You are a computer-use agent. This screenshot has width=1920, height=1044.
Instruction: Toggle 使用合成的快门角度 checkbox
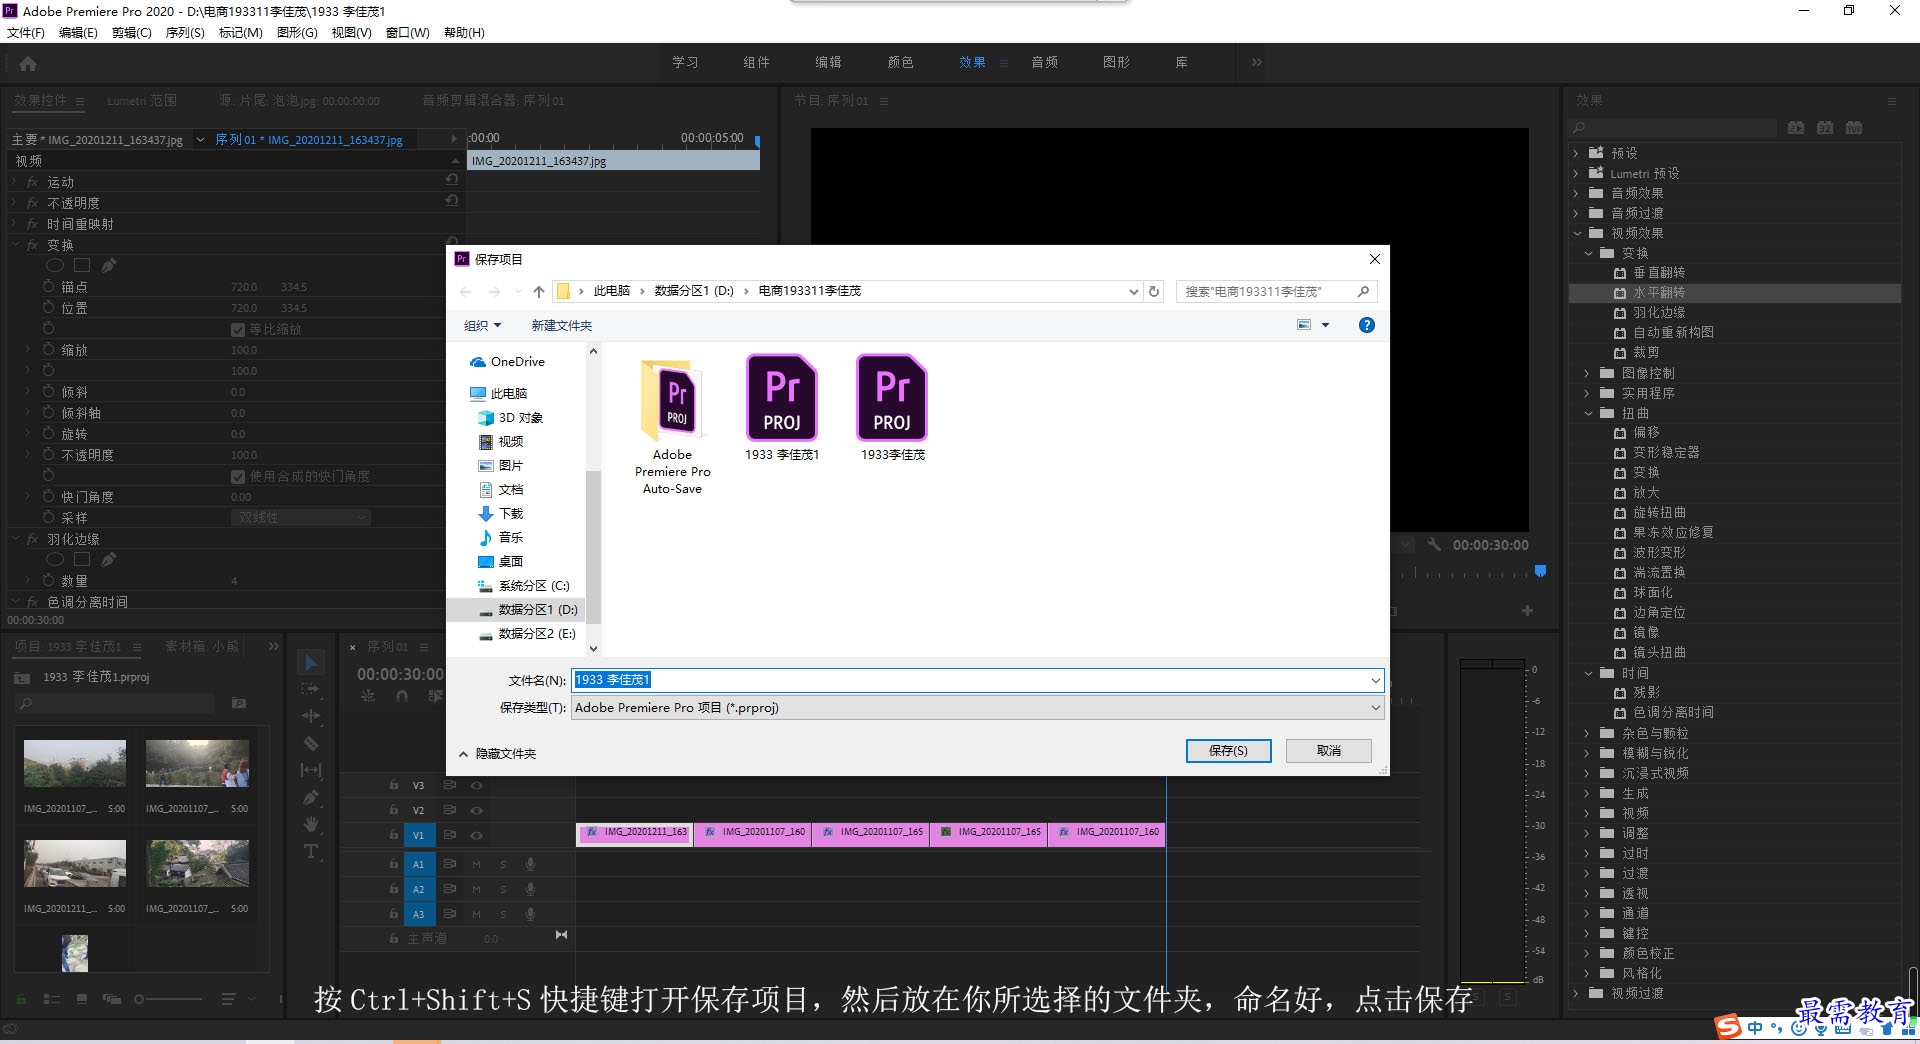coord(238,476)
